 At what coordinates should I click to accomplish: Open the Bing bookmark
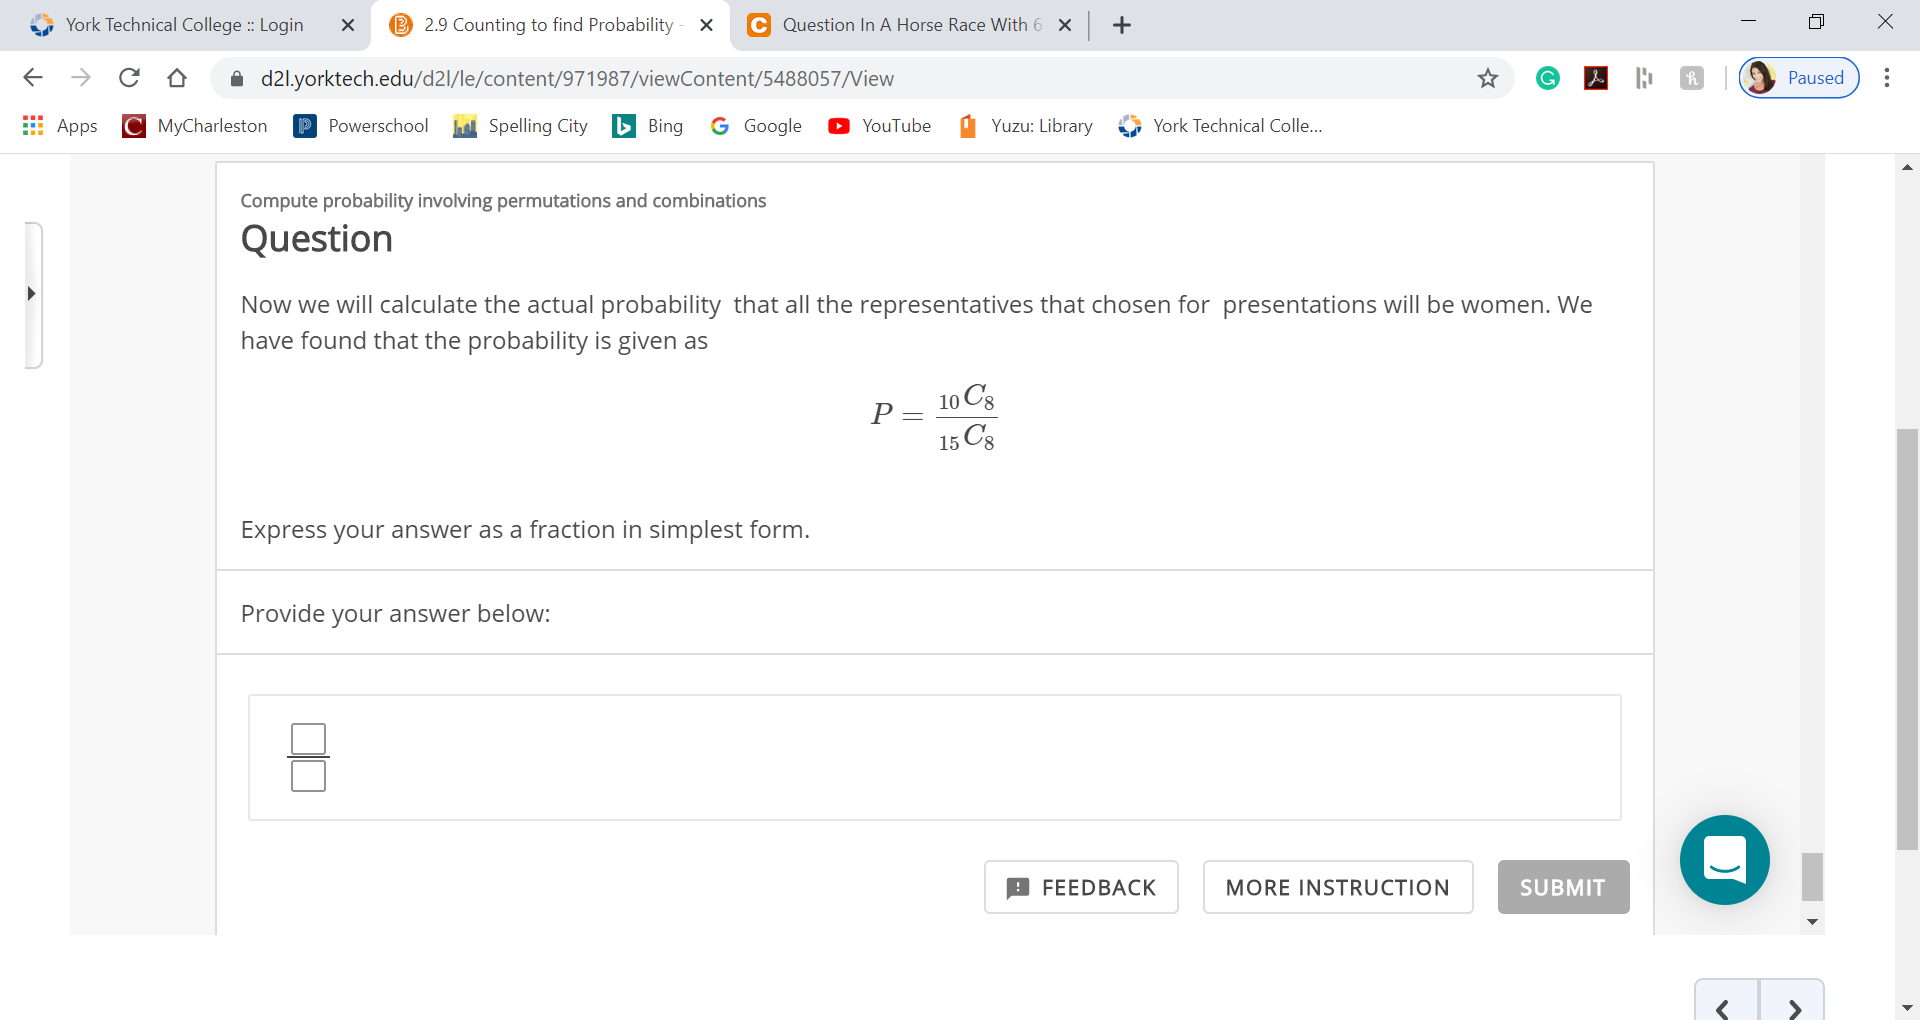pyautogui.click(x=647, y=126)
